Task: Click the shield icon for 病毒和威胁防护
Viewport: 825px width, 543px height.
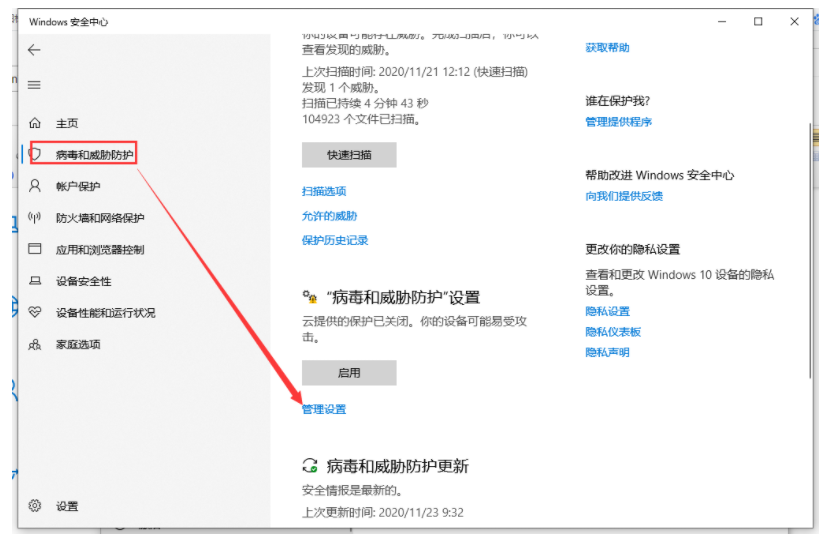Action: click(36, 155)
